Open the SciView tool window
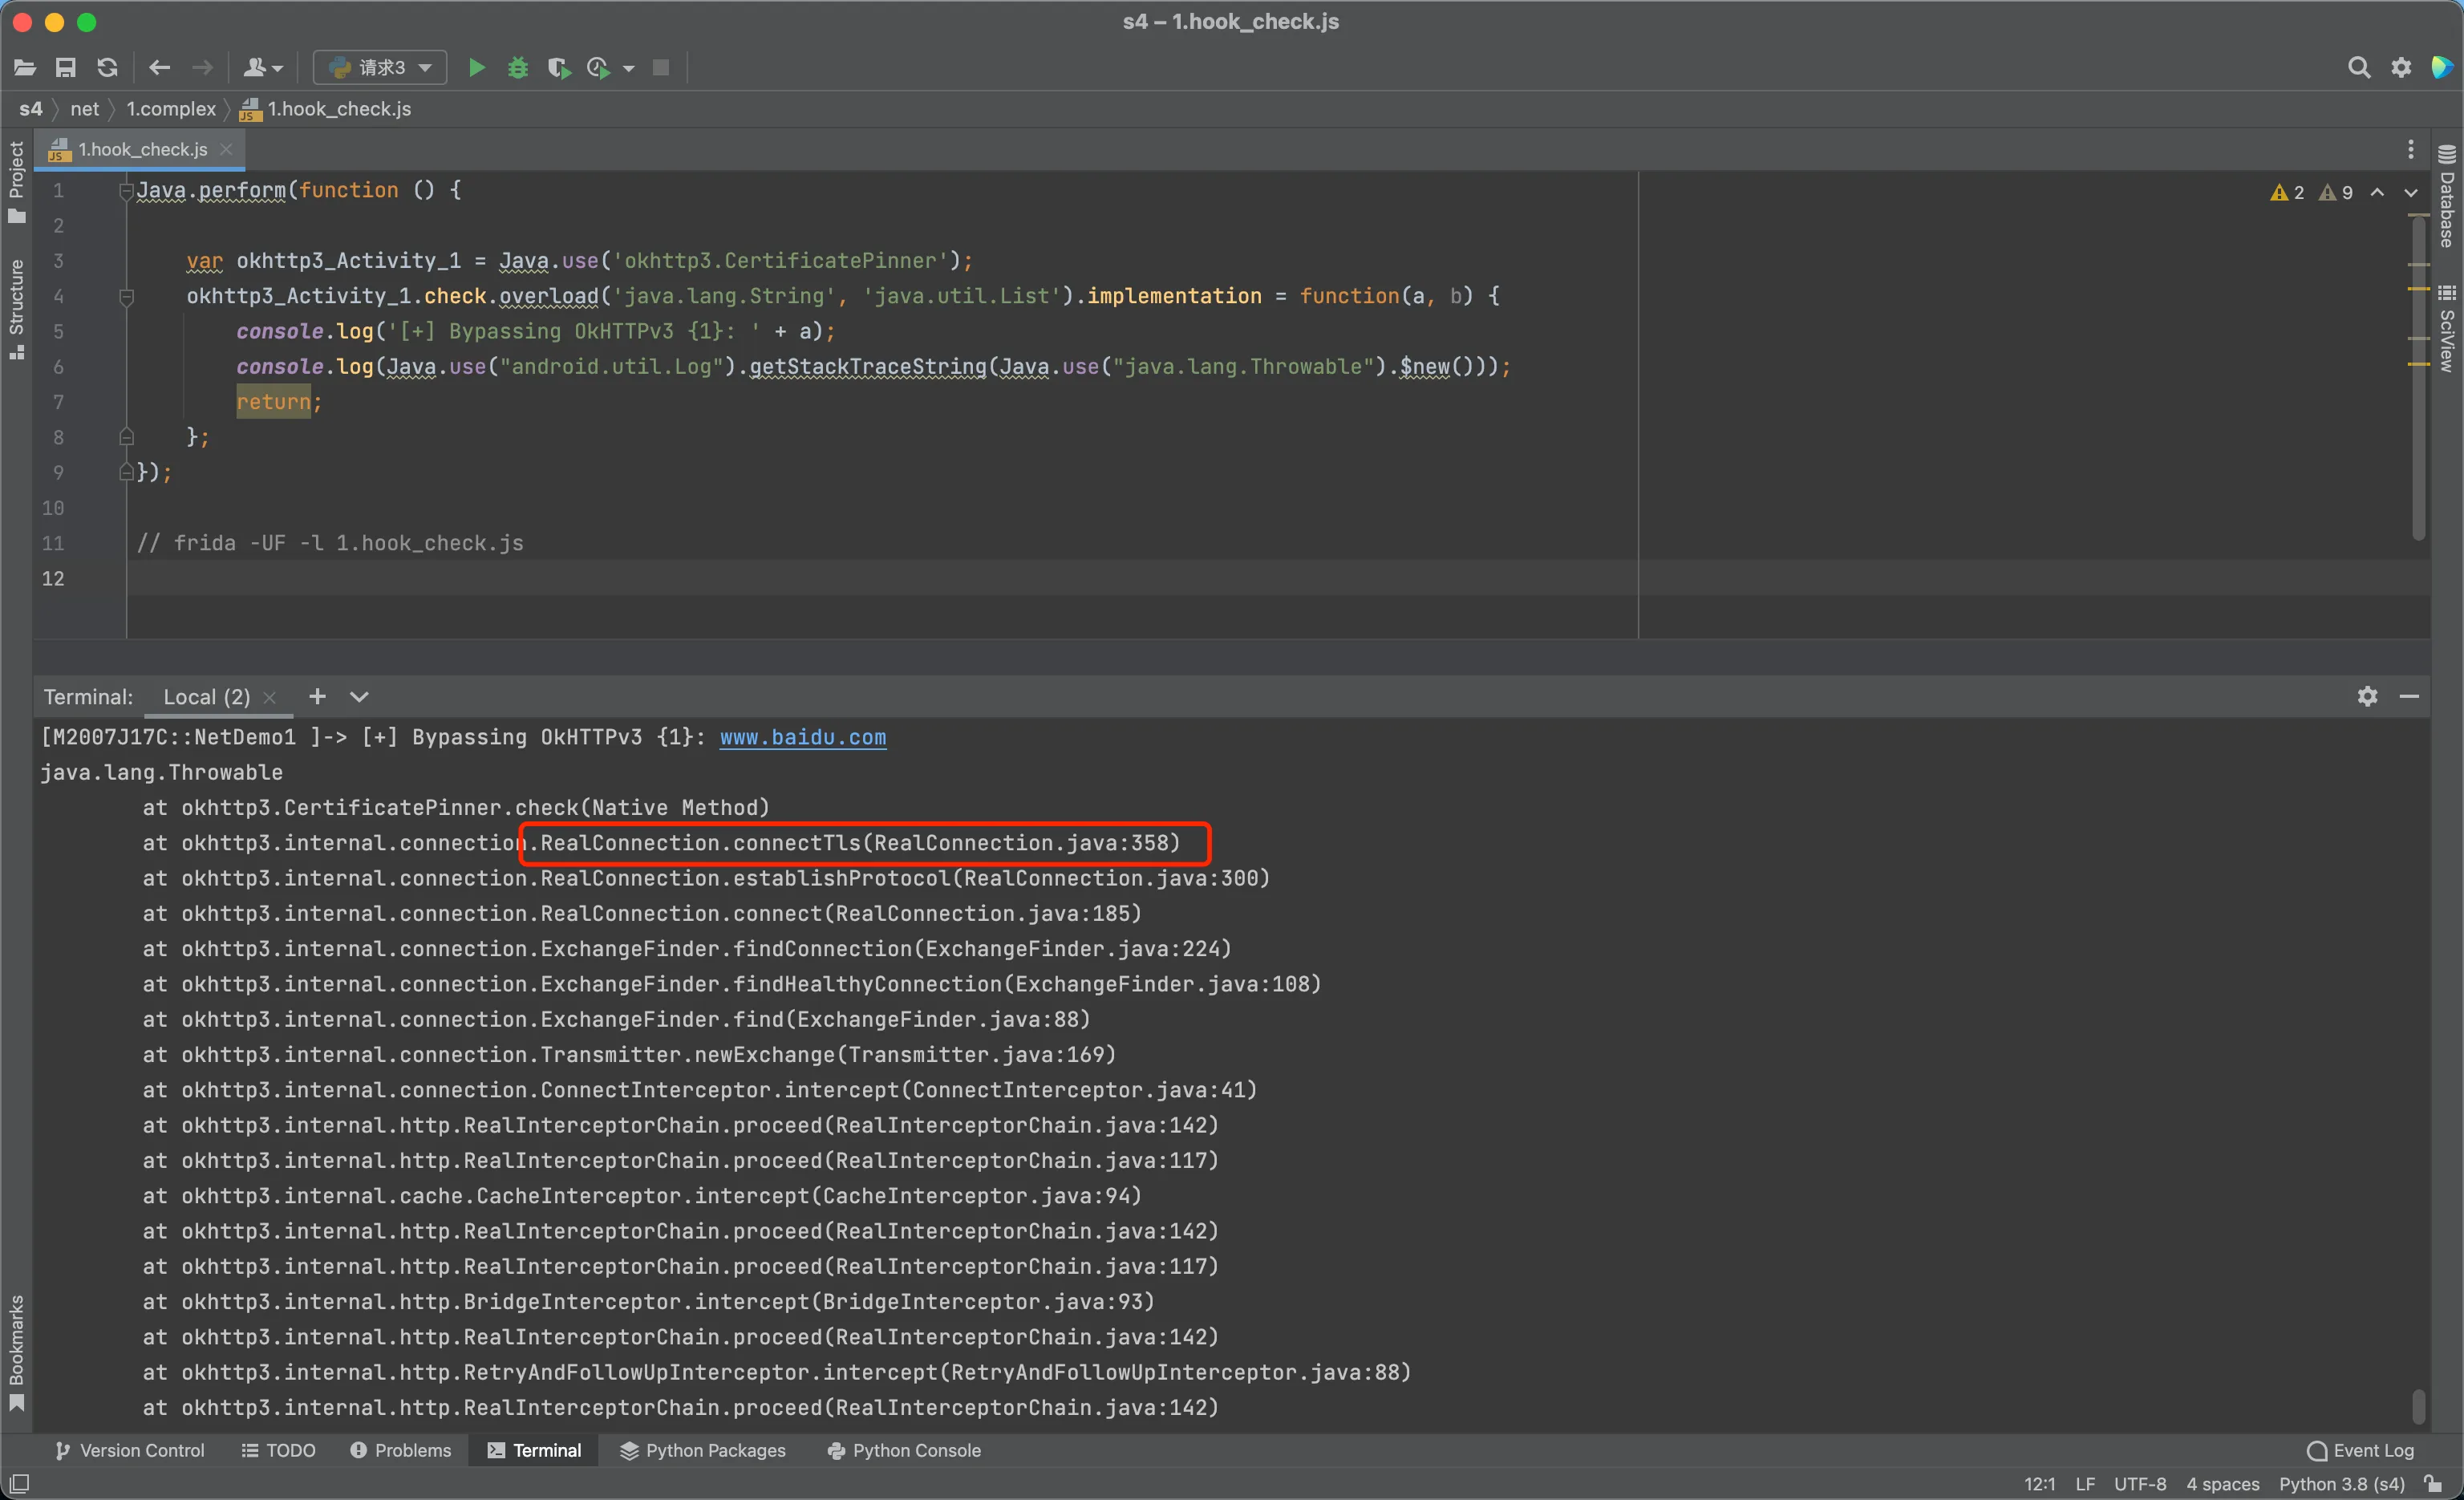 [2446, 328]
